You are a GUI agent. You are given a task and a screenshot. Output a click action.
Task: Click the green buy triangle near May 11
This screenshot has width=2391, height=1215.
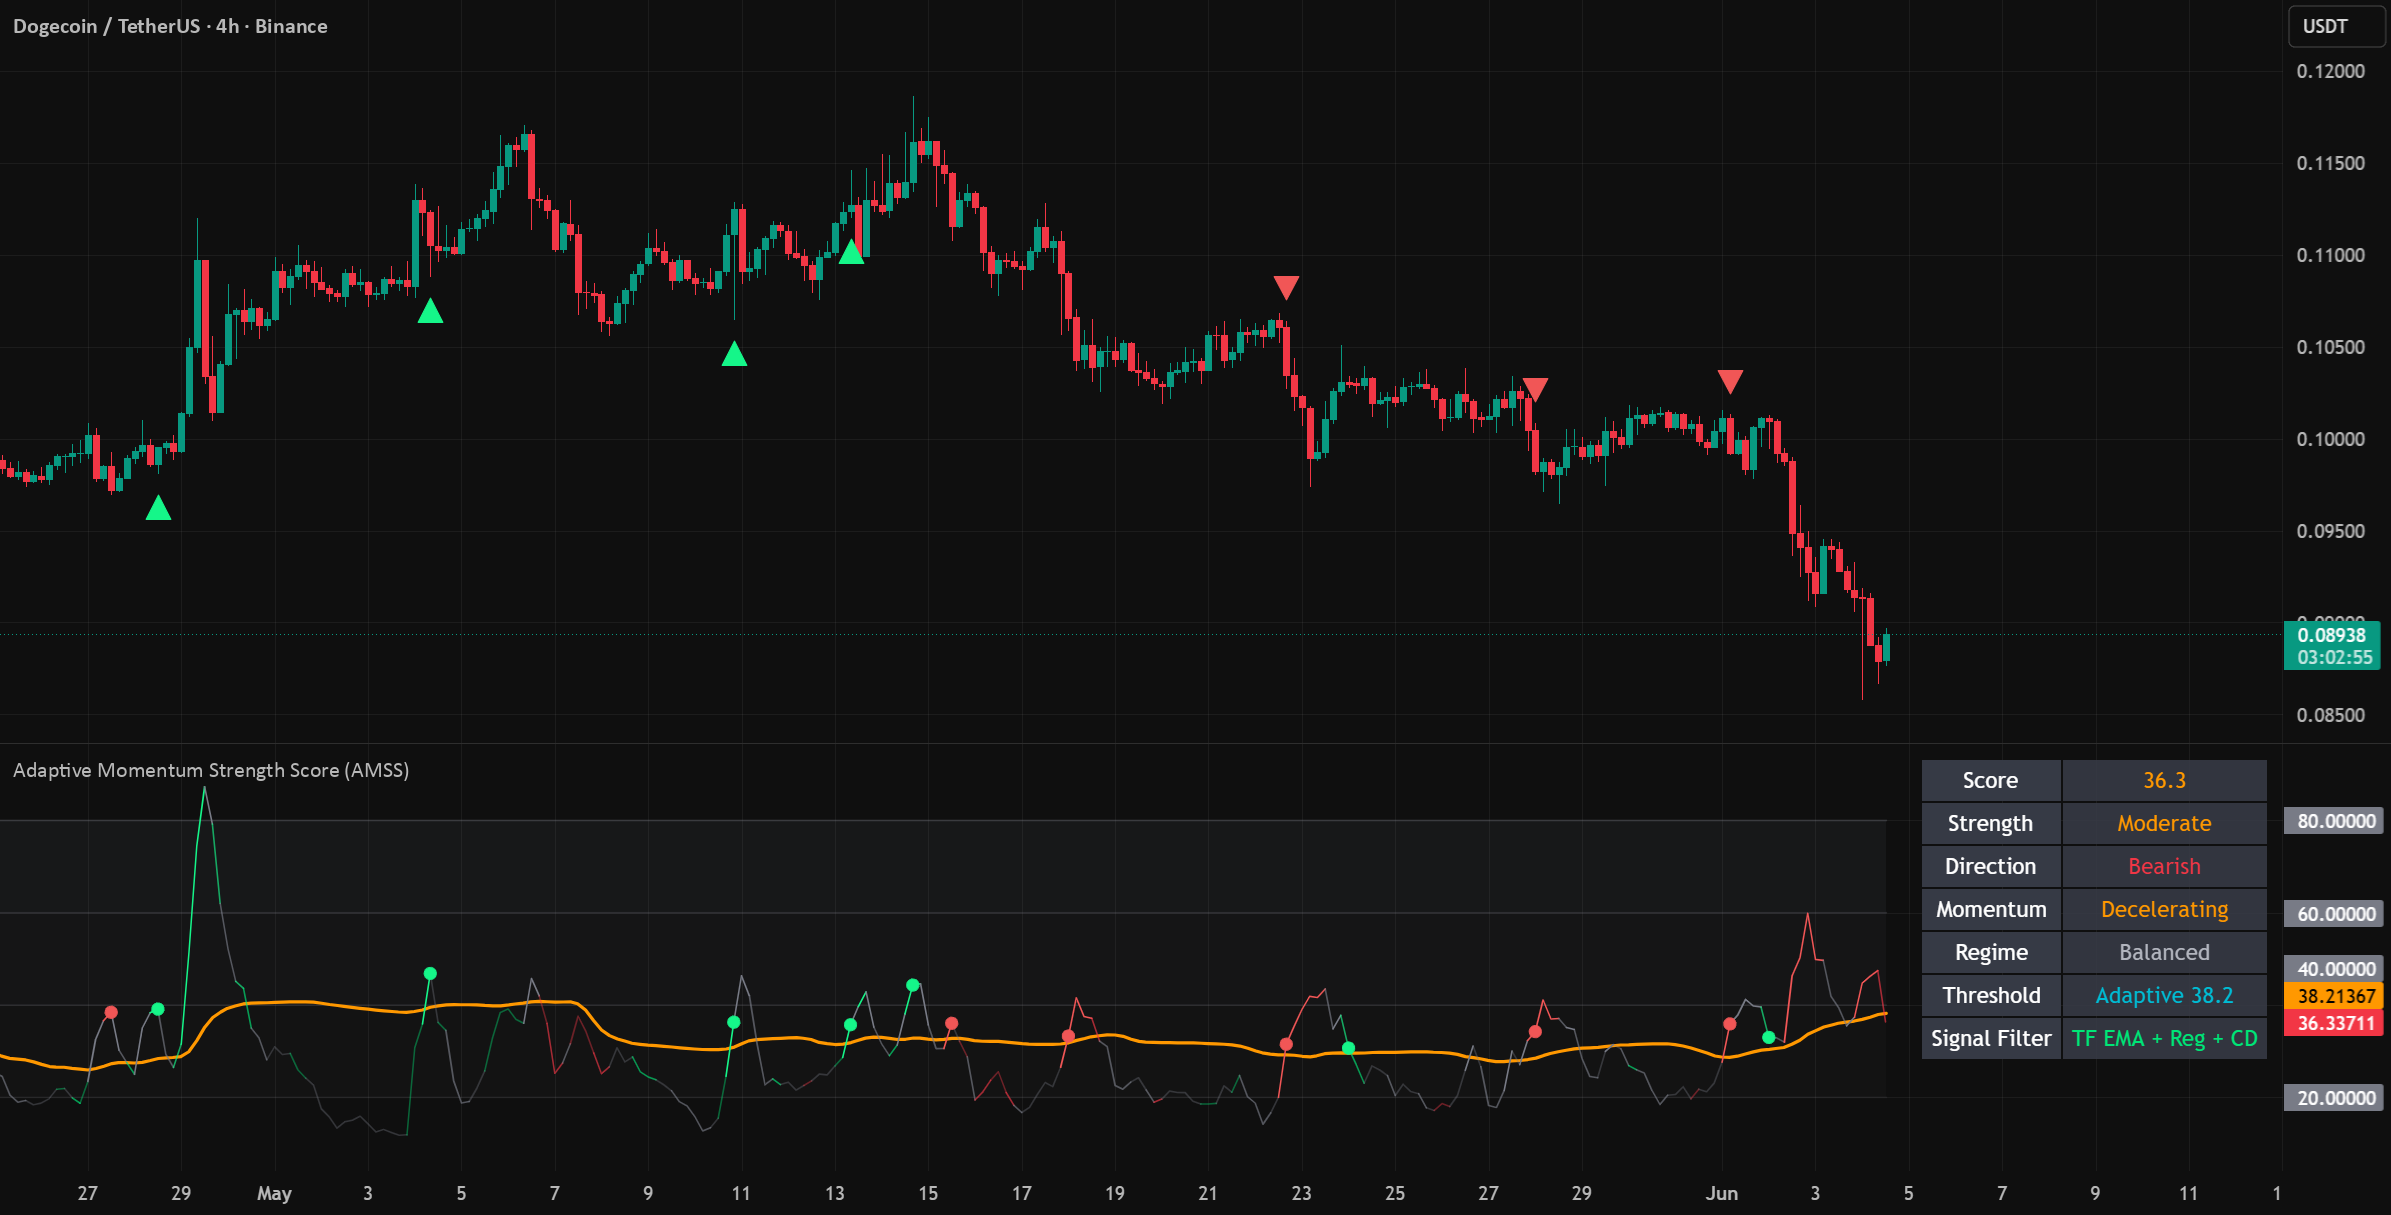tap(734, 354)
